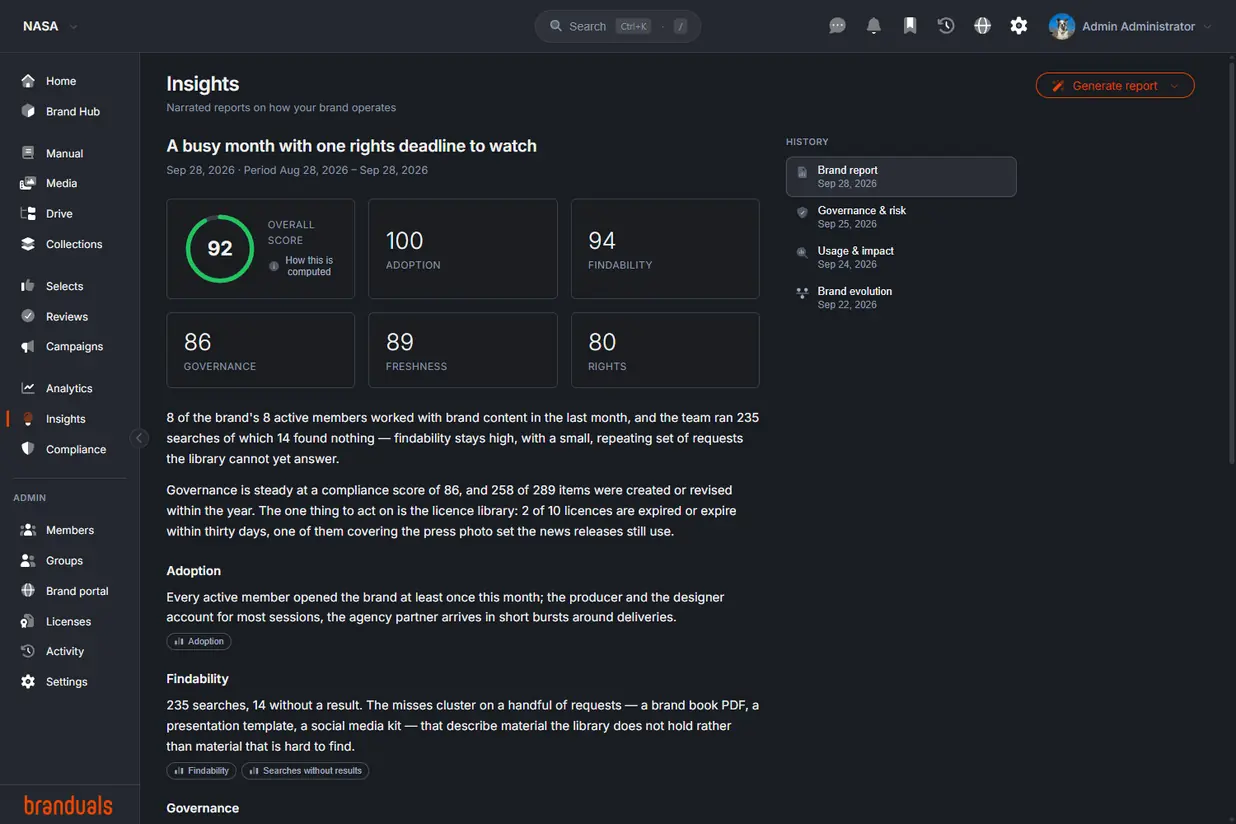1236x824 pixels.
Task: Click the Findability chart tag
Action: pyautogui.click(x=201, y=771)
